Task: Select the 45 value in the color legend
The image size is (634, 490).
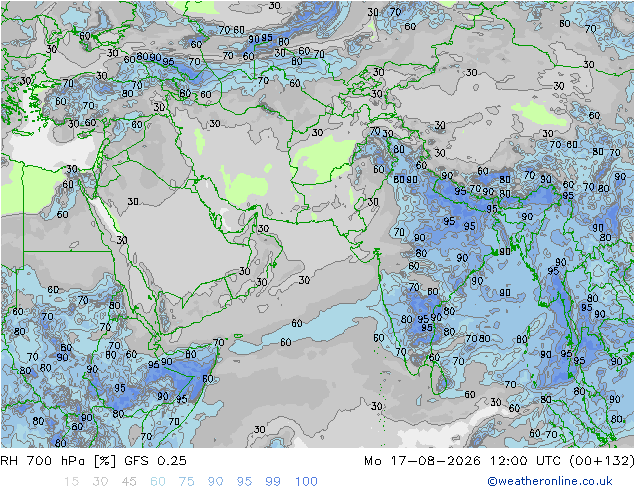Action: (129, 482)
